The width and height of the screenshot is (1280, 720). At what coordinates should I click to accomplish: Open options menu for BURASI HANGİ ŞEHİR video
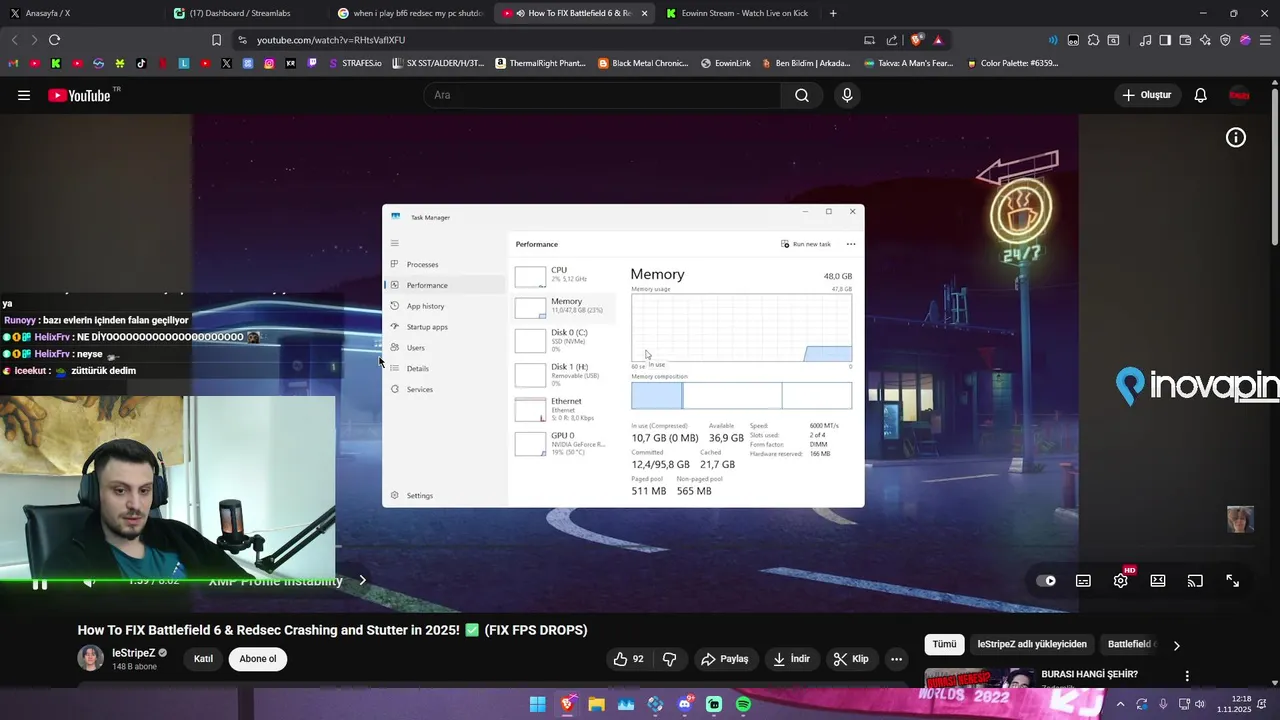coord(1187,676)
